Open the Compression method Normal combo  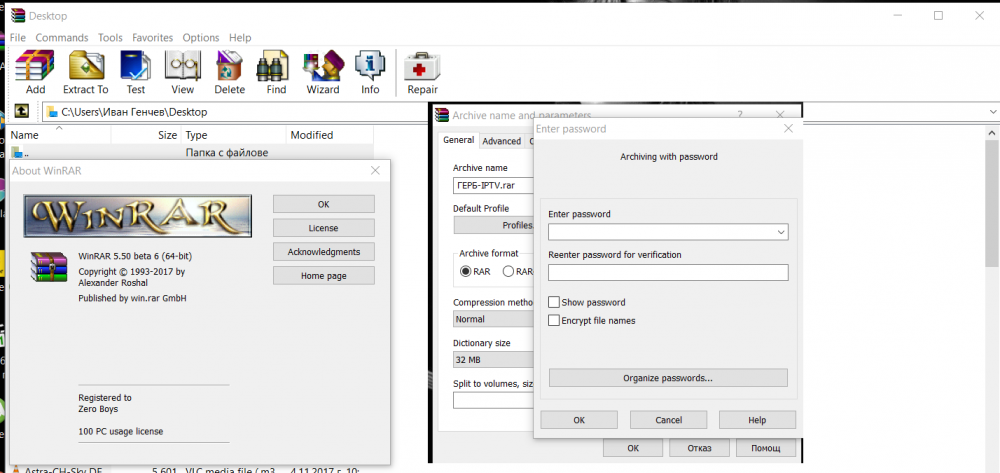coord(494,319)
